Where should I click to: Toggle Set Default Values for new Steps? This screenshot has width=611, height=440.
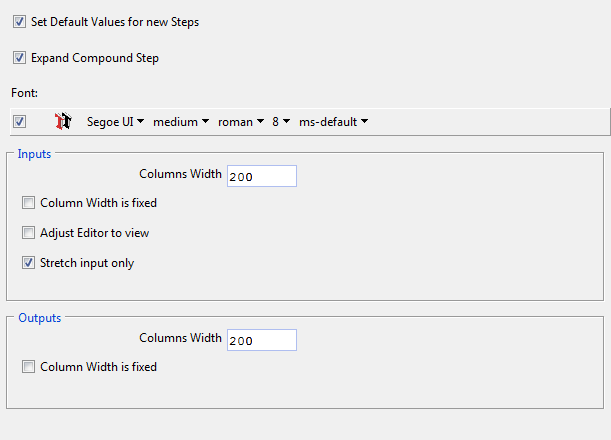[20, 22]
